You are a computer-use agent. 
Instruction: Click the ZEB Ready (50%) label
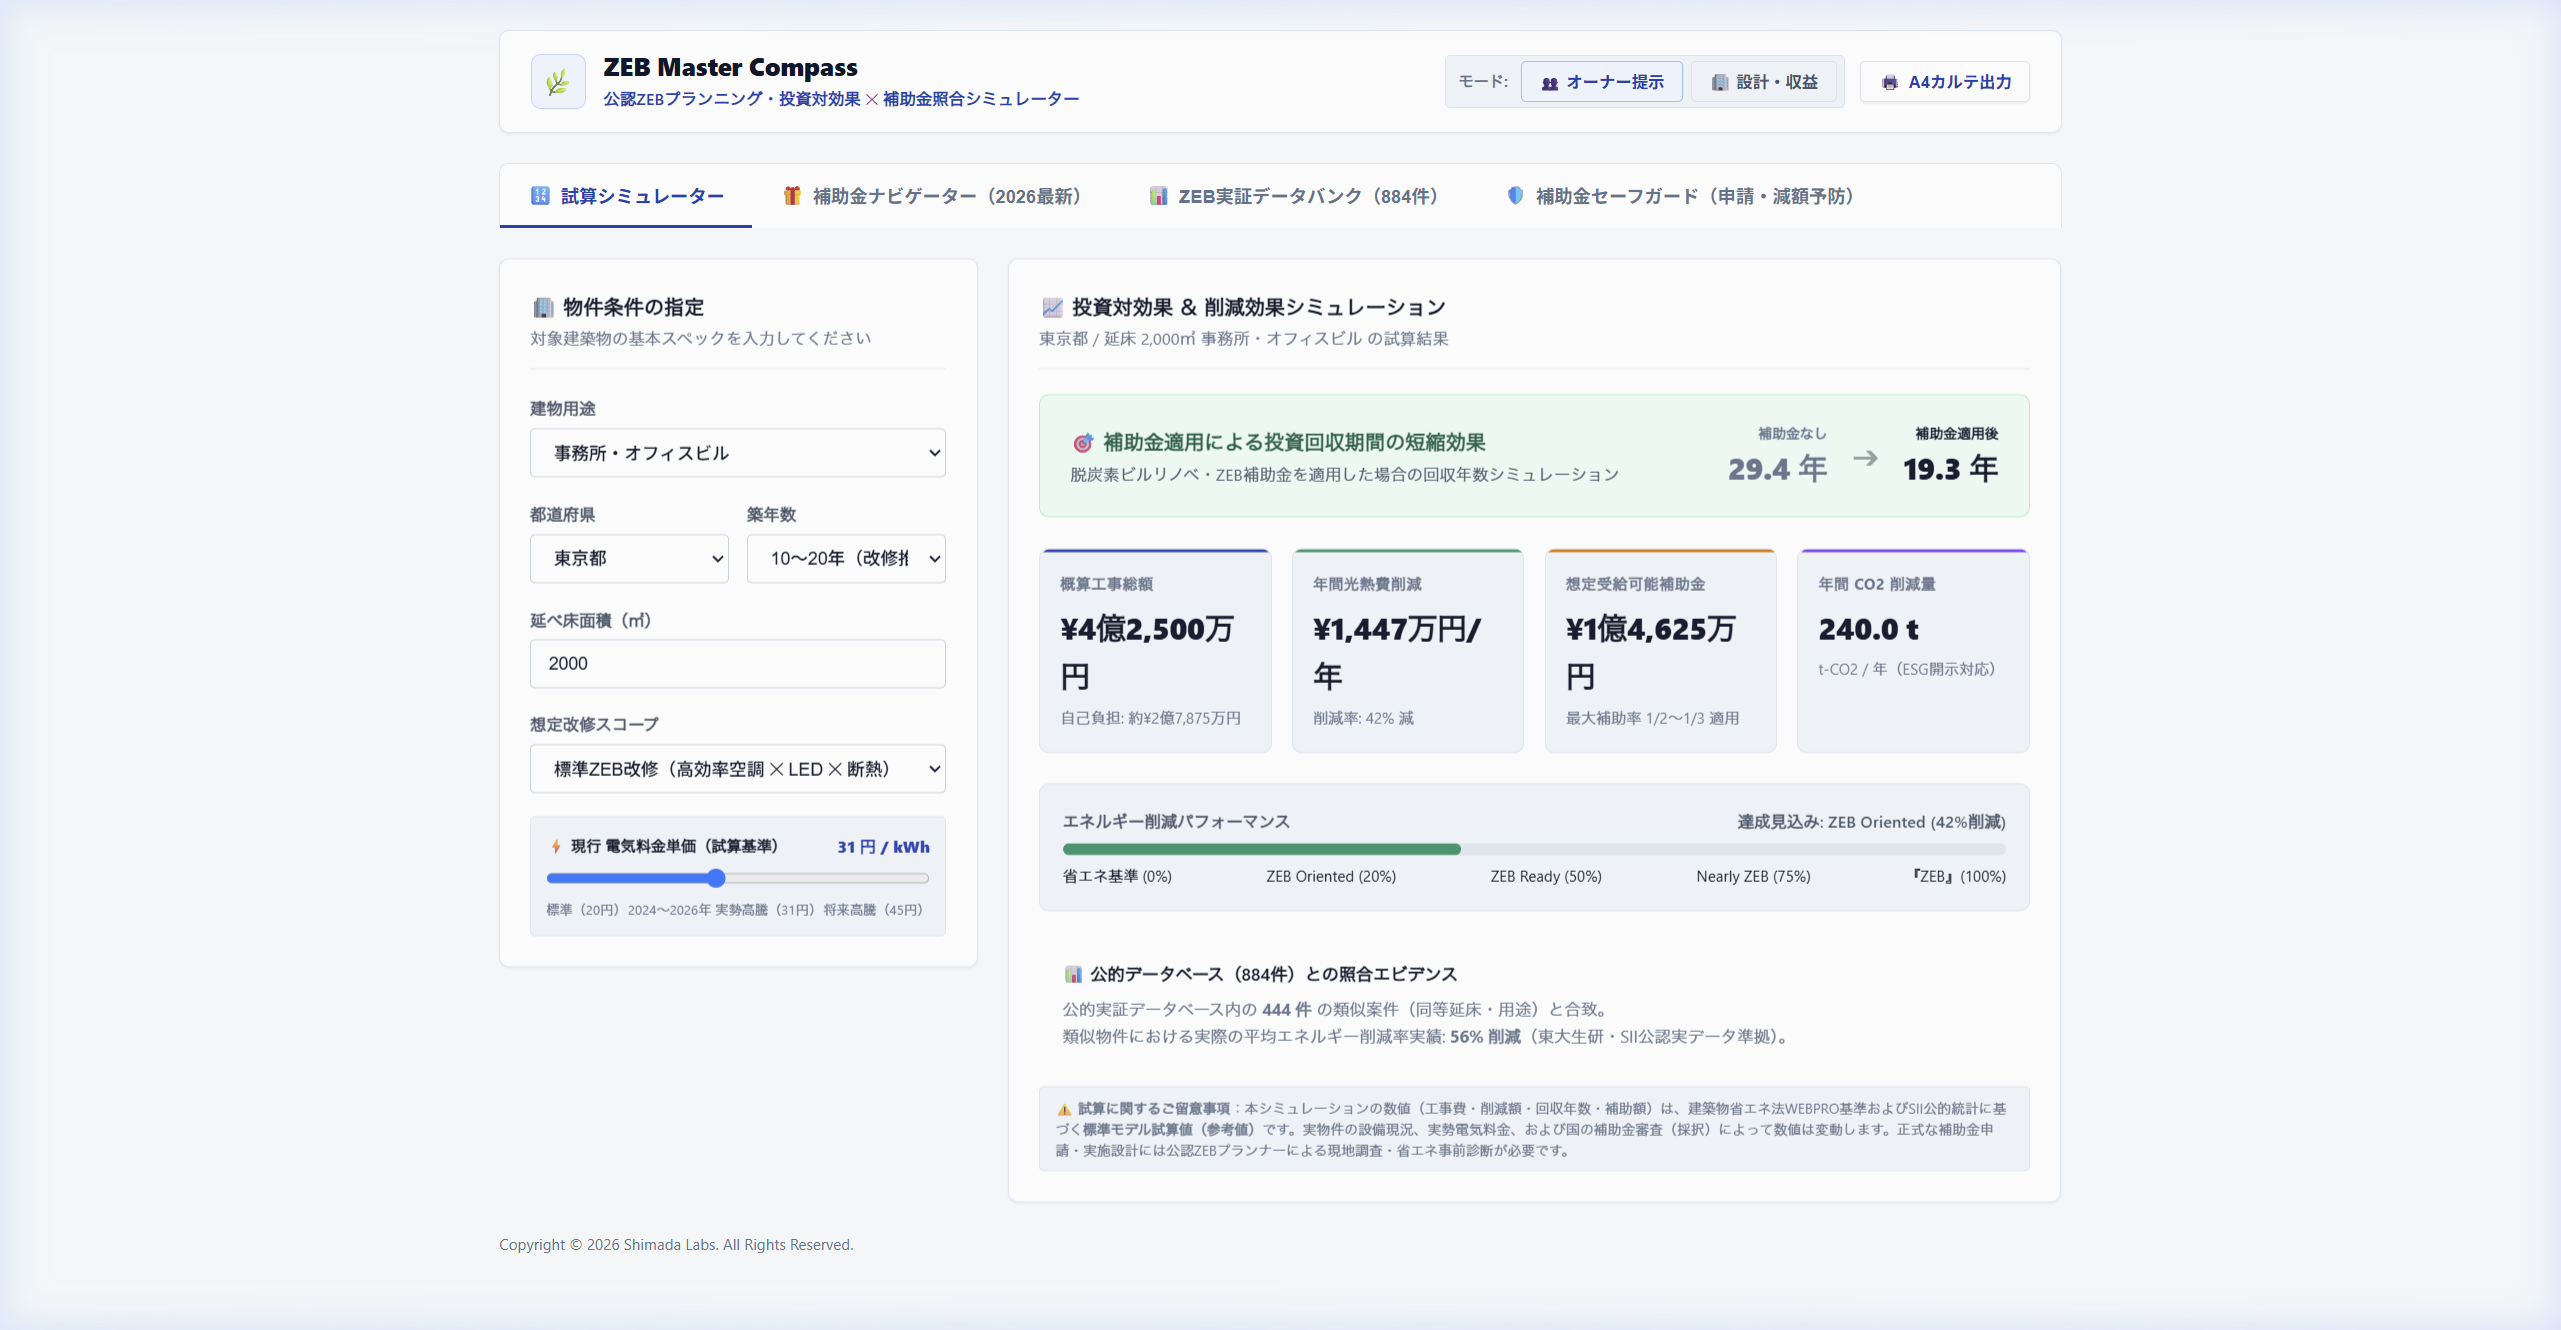[x=1546, y=877]
